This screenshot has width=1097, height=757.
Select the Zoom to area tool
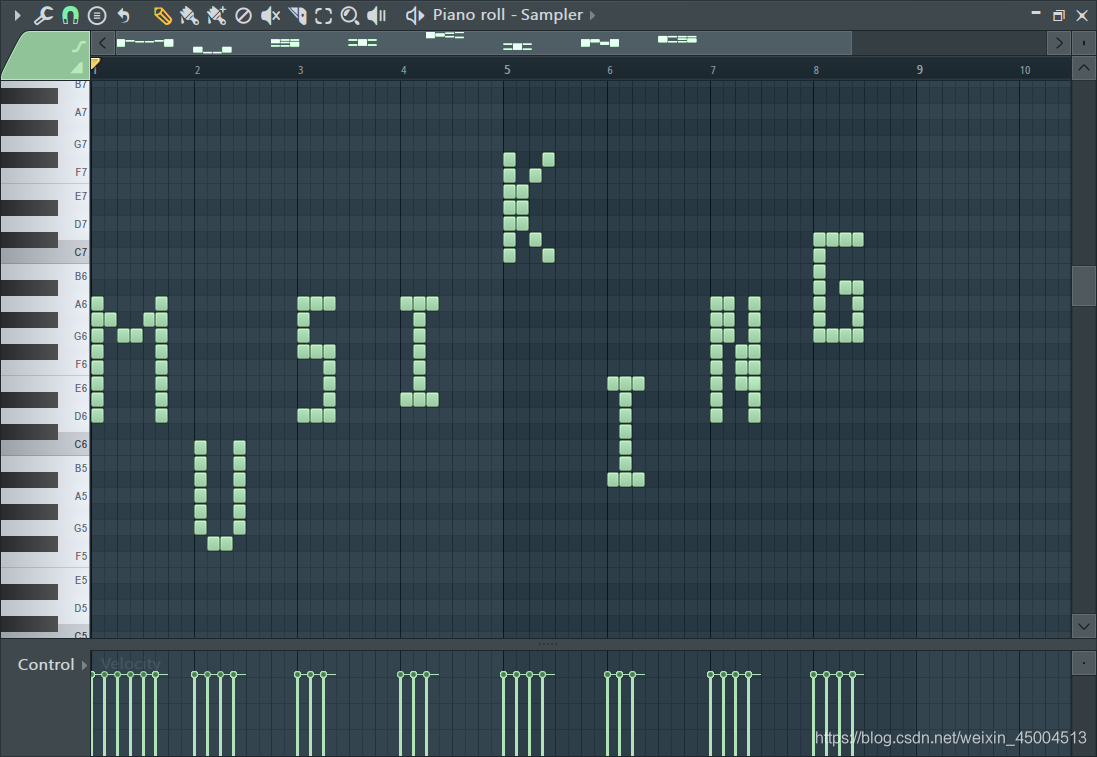click(349, 15)
